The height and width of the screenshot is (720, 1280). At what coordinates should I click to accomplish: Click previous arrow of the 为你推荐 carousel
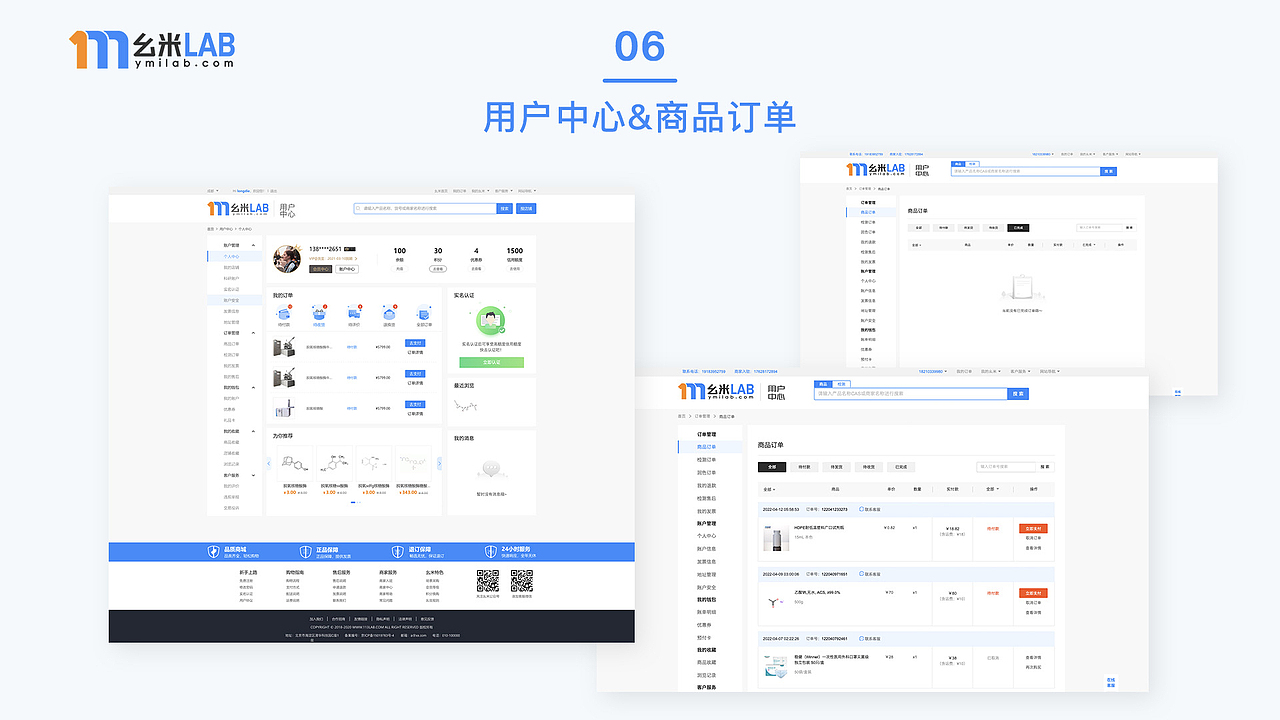[x=268, y=463]
